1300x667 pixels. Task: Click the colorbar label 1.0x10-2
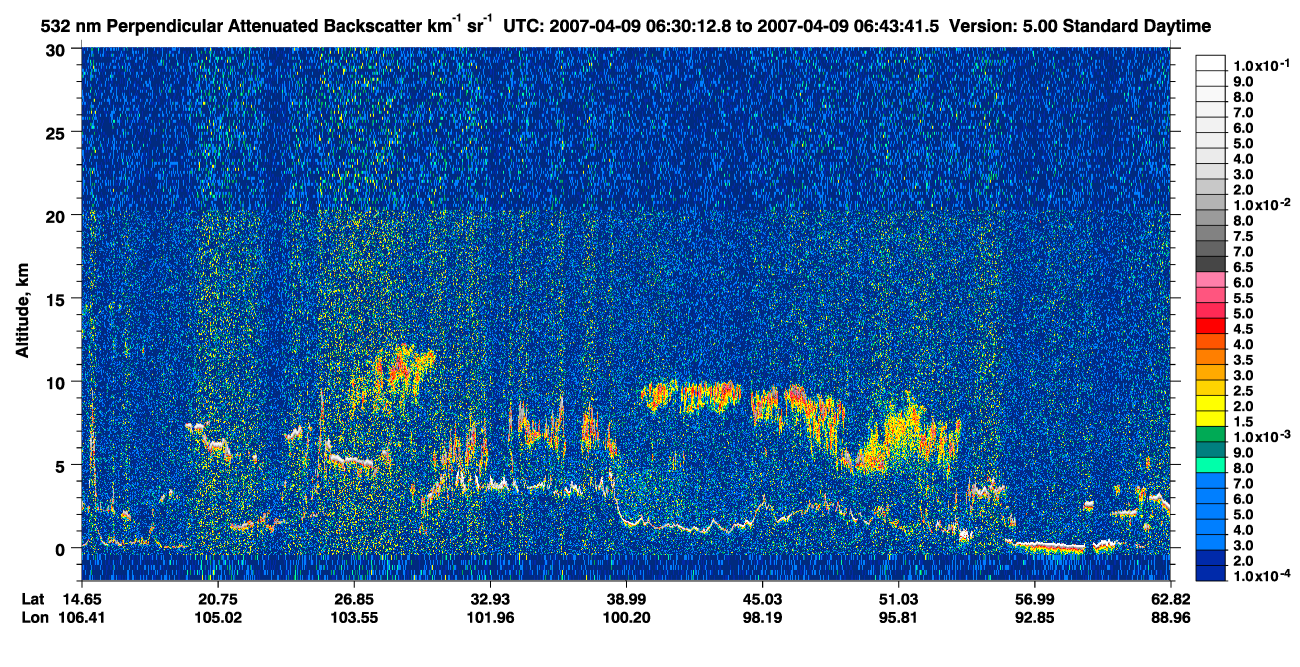[1264, 204]
